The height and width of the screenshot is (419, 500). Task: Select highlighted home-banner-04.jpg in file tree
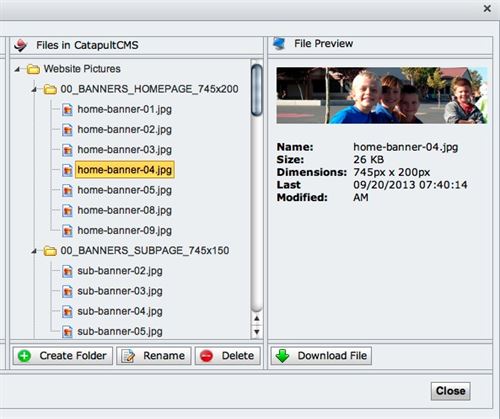pyautogui.click(x=125, y=170)
